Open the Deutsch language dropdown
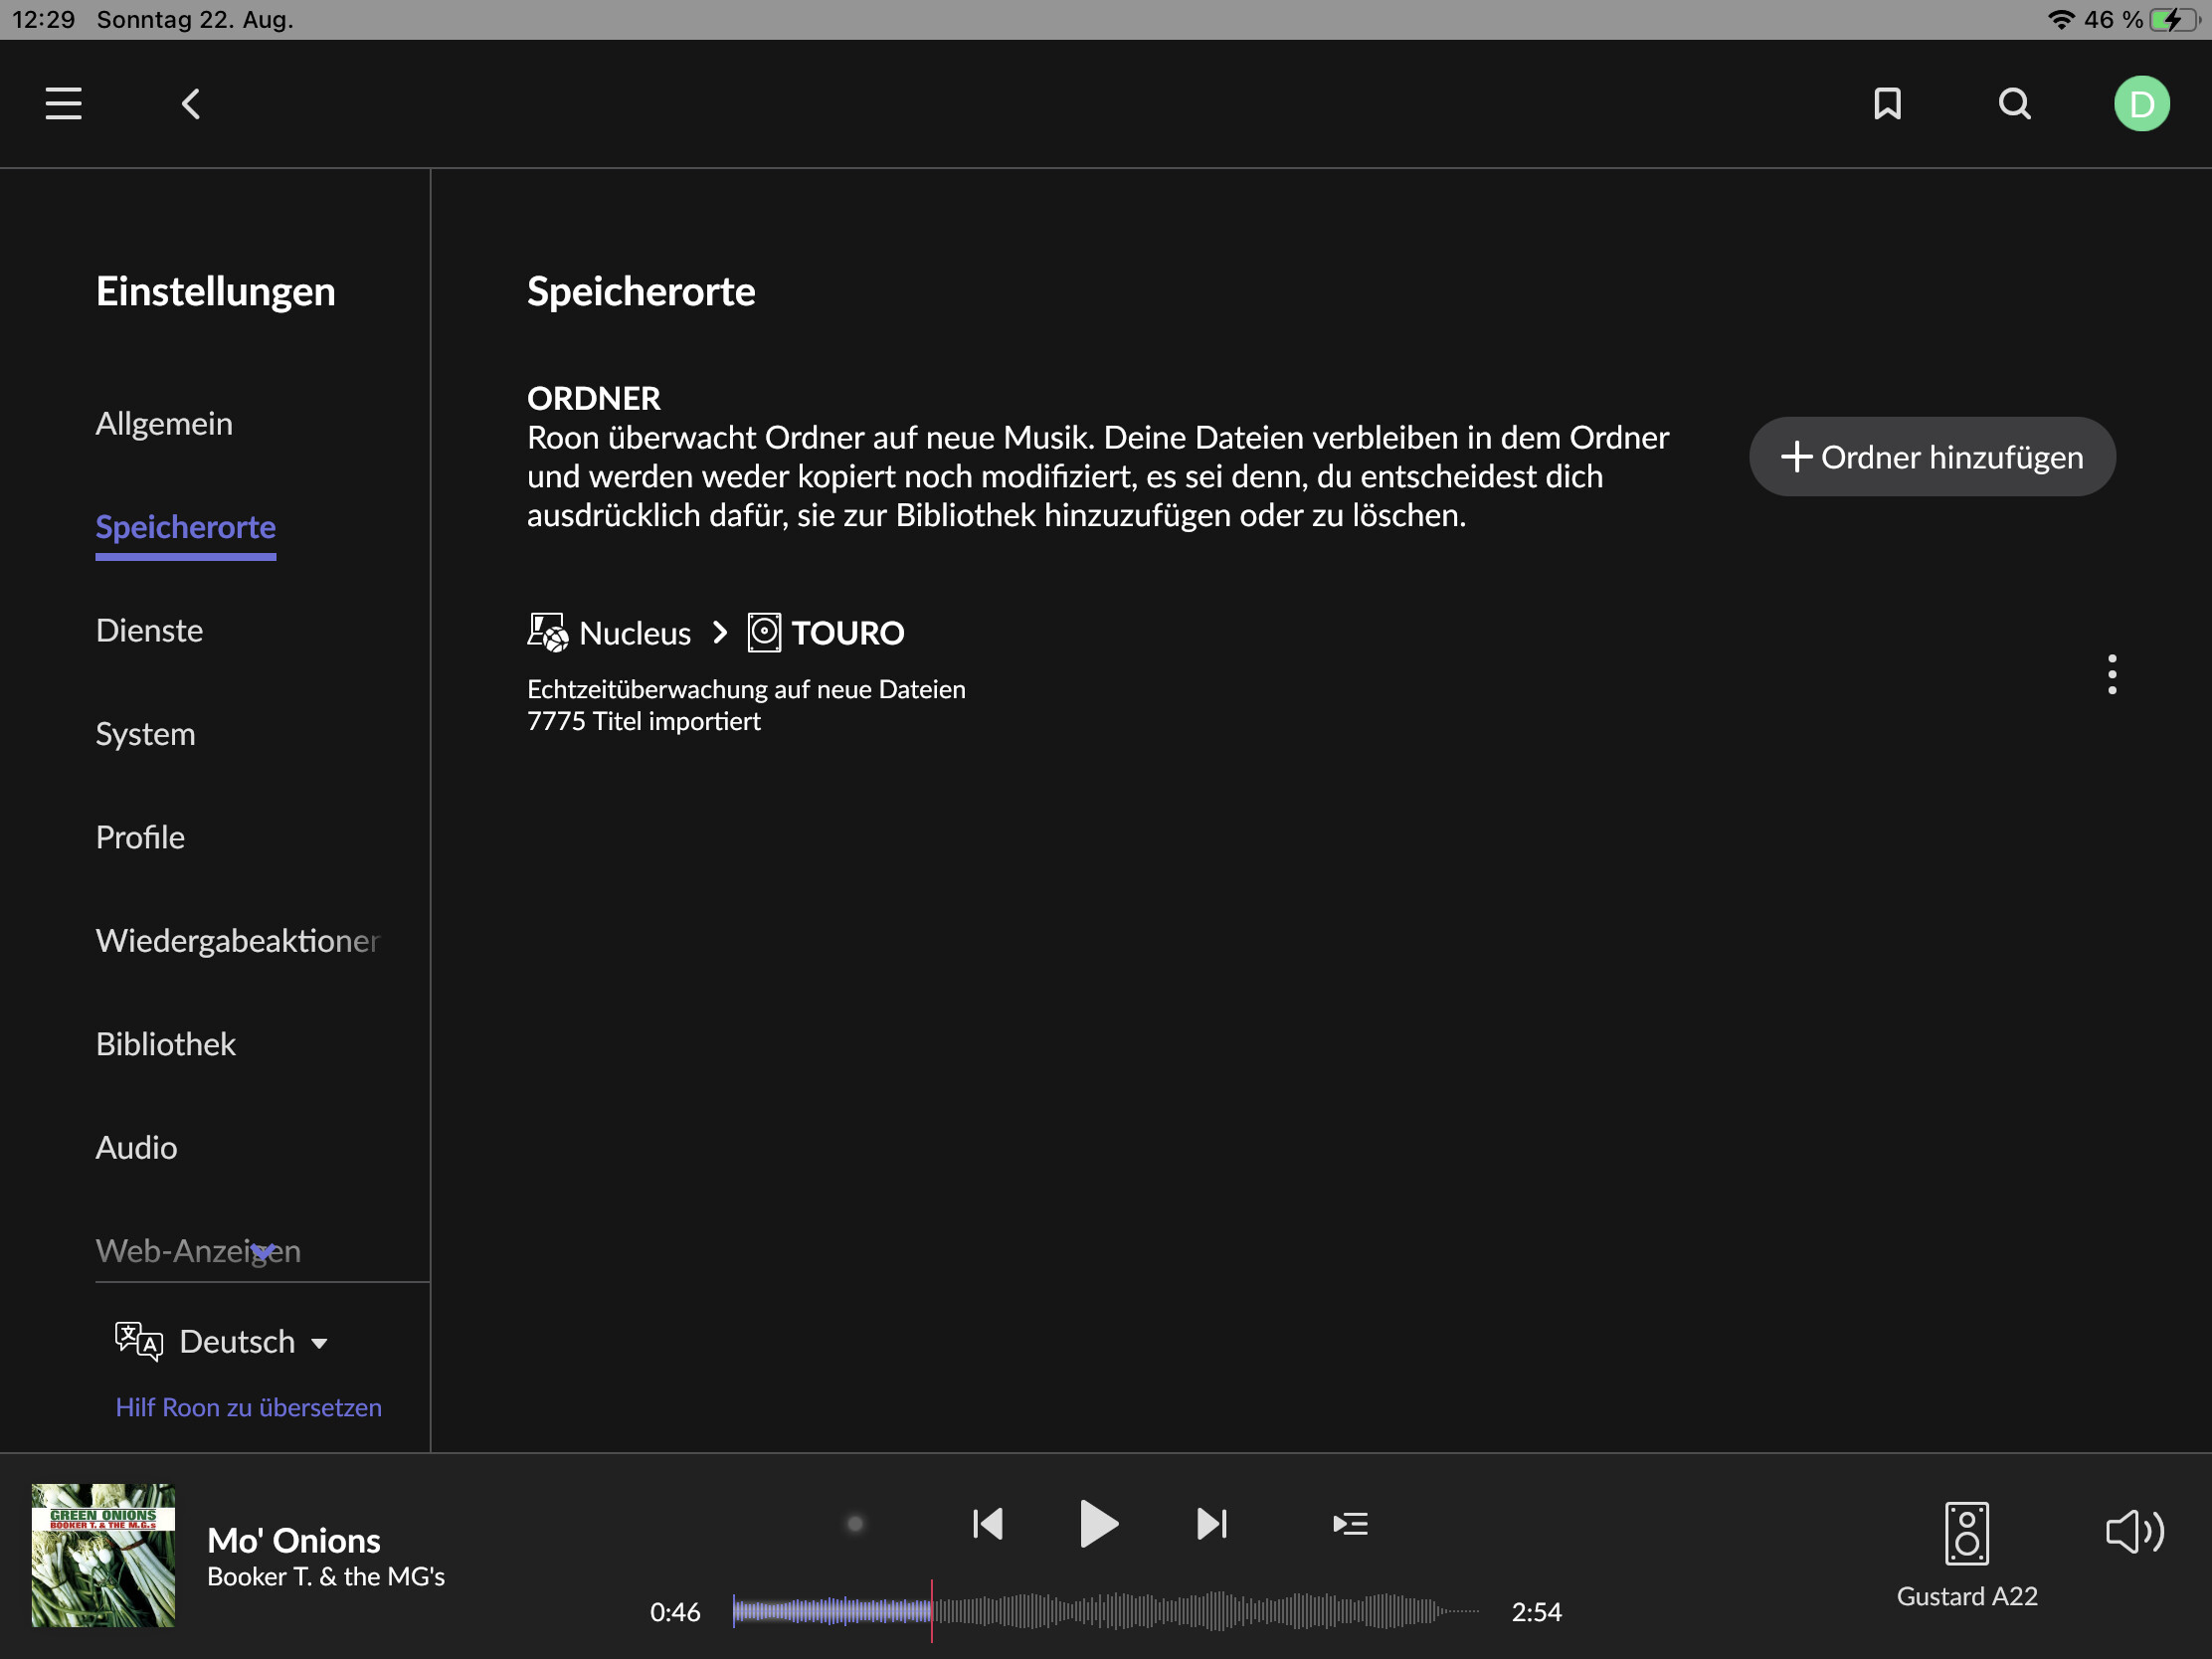The height and width of the screenshot is (1659, 2212). click(253, 1341)
